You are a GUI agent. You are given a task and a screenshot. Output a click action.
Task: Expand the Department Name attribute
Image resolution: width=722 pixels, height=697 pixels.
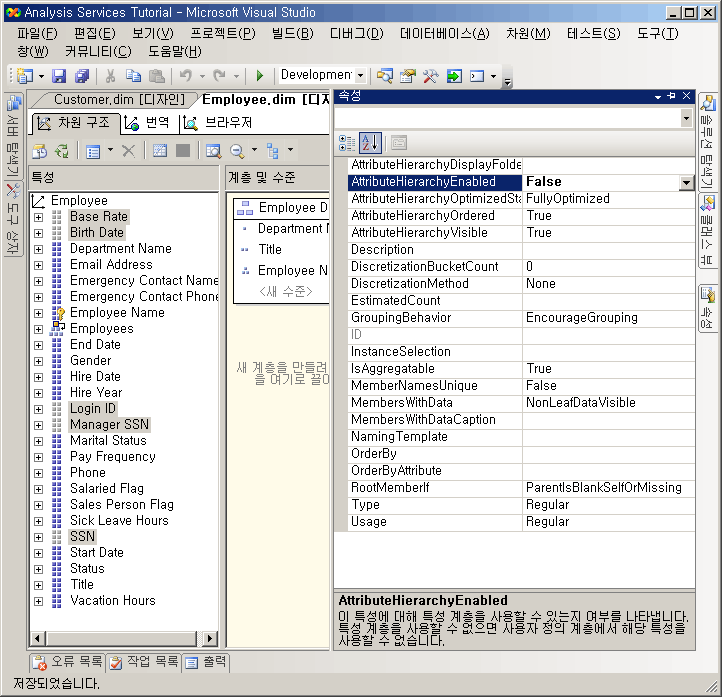(39, 249)
